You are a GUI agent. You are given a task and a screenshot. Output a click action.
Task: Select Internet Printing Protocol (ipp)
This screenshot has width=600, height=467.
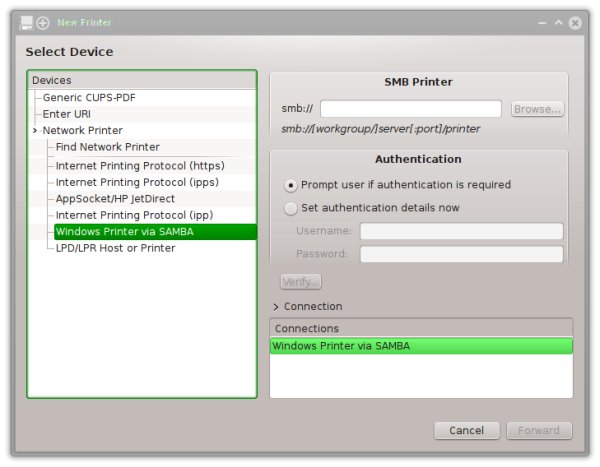134,215
